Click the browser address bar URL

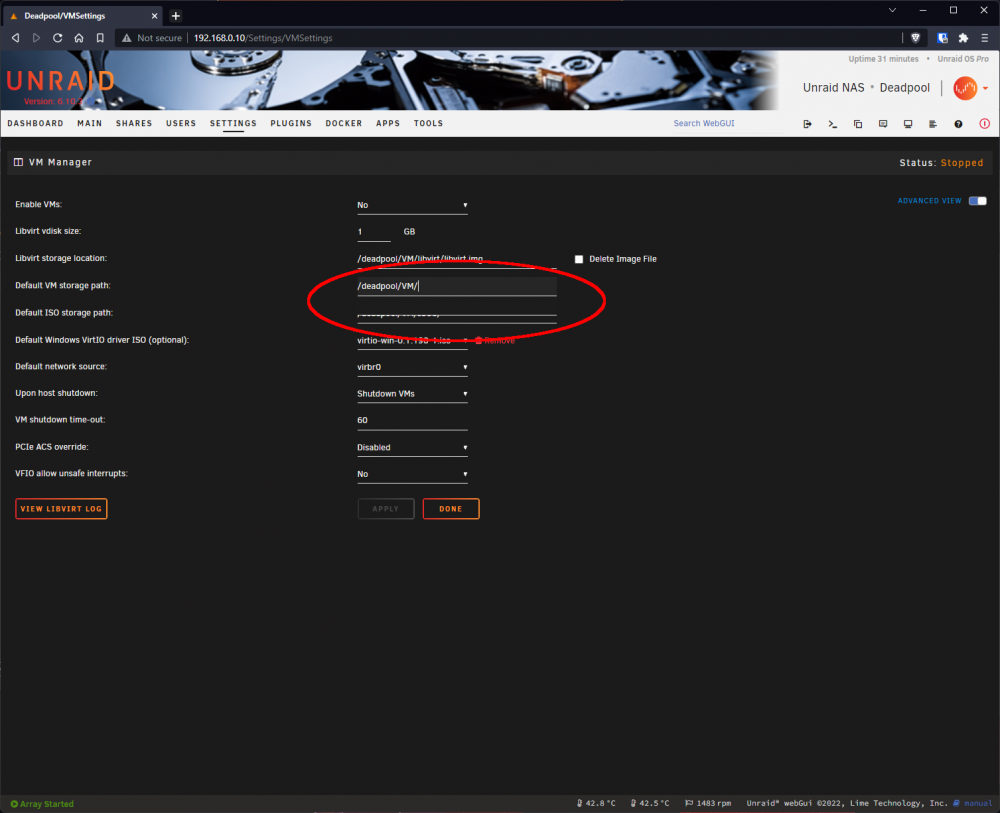[263, 38]
